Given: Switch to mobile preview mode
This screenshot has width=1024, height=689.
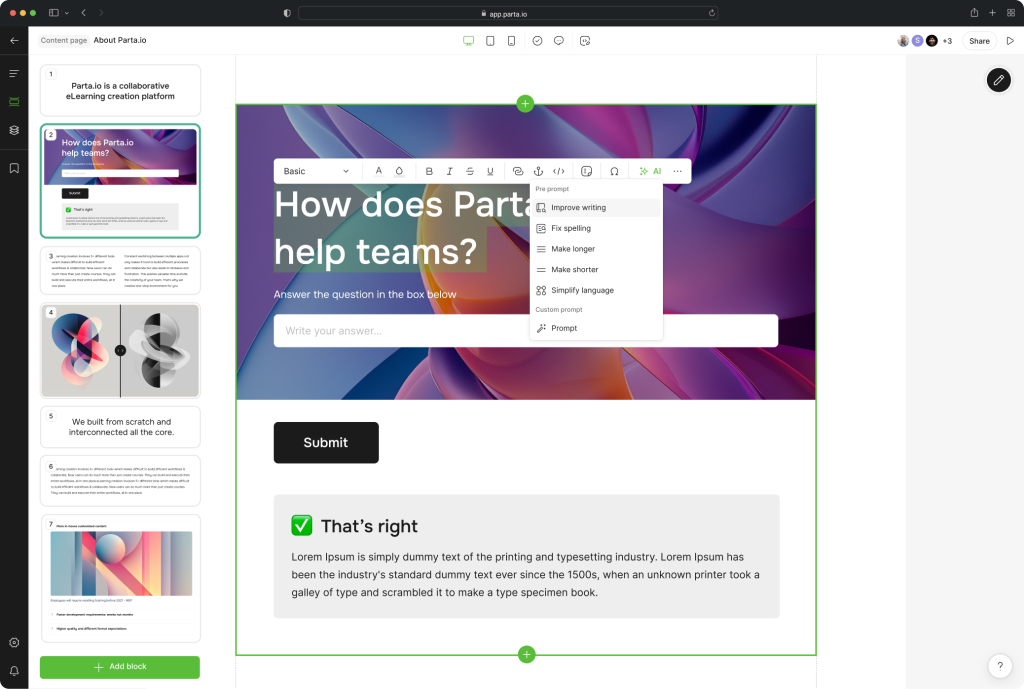Looking at the screenshot, I should coord(511,41).
